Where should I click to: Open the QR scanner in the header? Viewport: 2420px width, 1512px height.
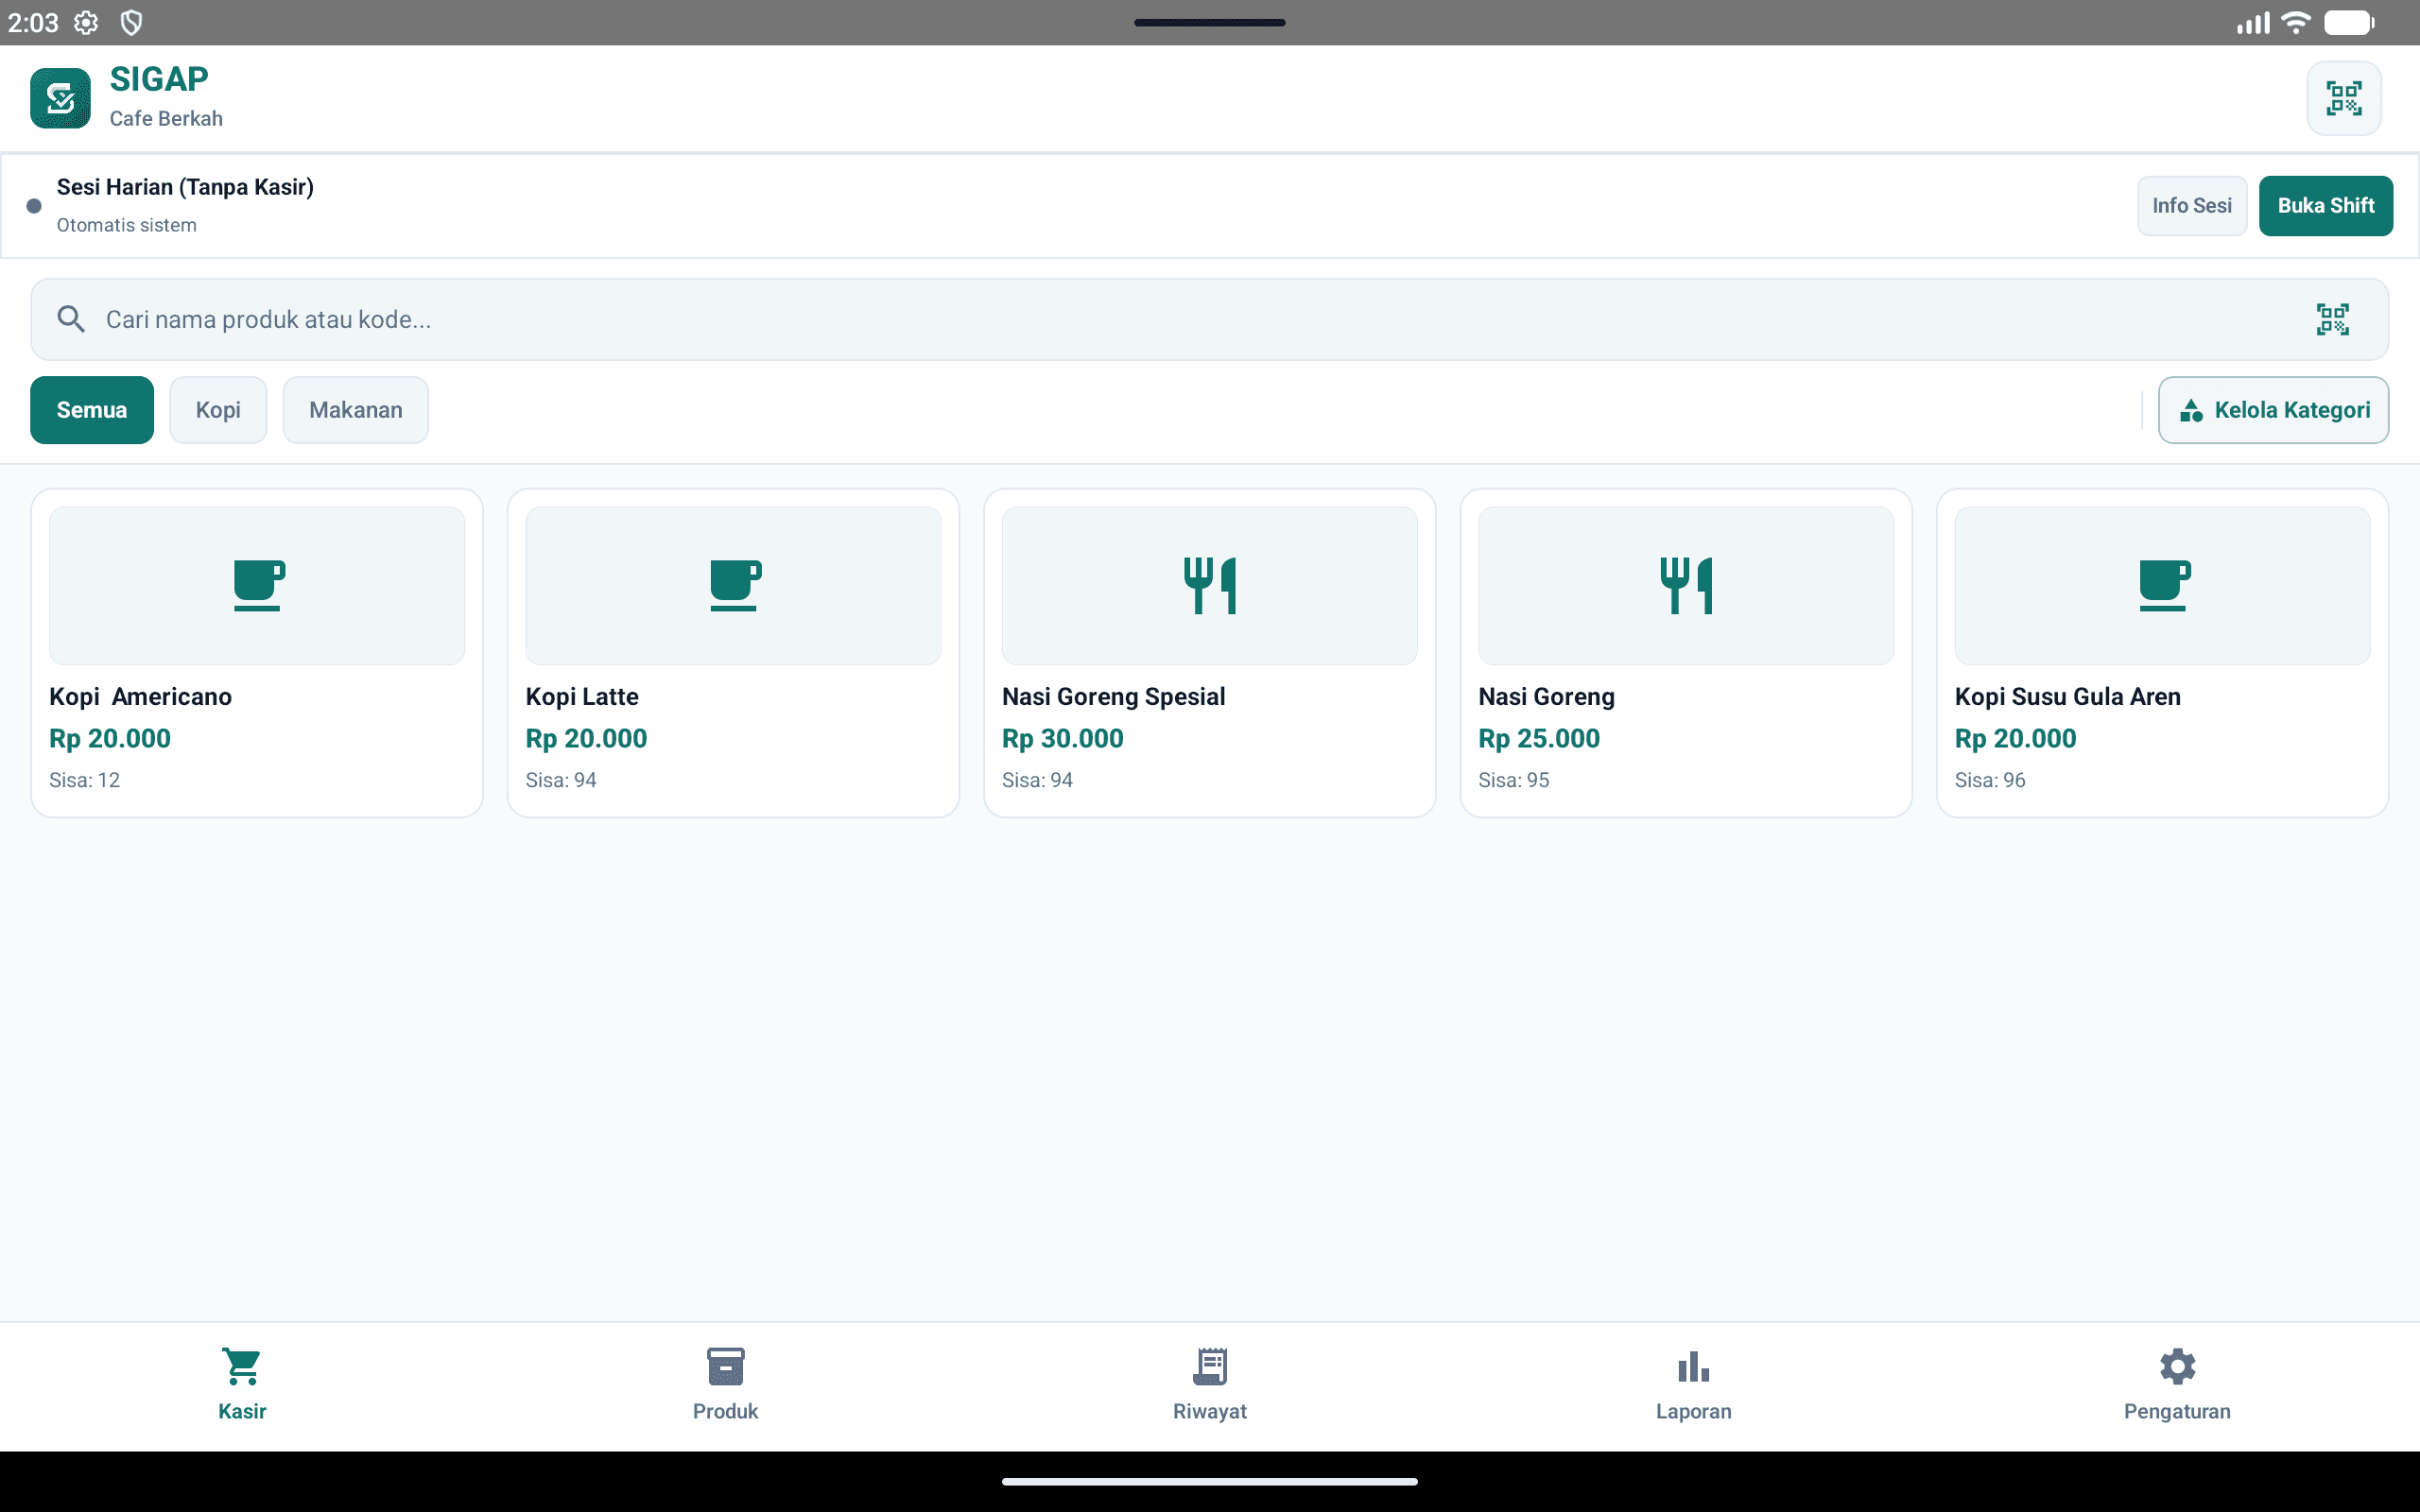[2343, 98]
